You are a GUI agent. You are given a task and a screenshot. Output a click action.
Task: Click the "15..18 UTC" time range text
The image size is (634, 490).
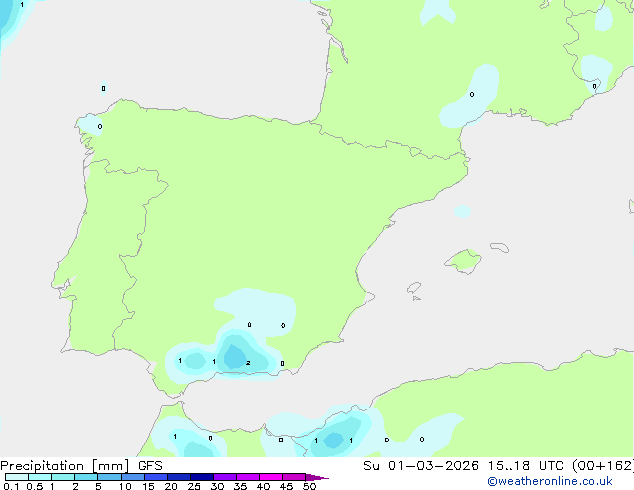[x=525, y=466]
